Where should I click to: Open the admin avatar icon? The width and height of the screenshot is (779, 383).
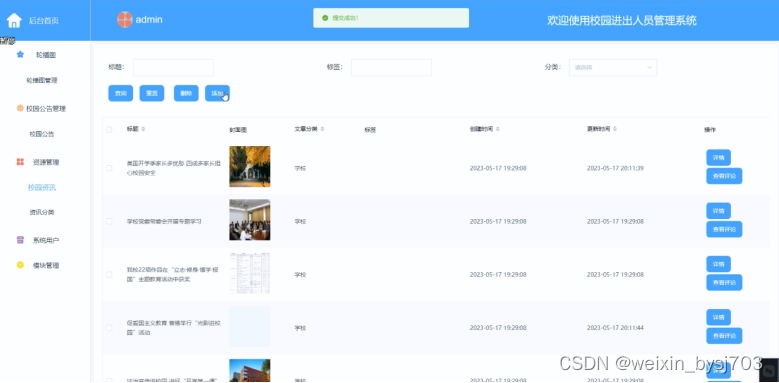125,20
